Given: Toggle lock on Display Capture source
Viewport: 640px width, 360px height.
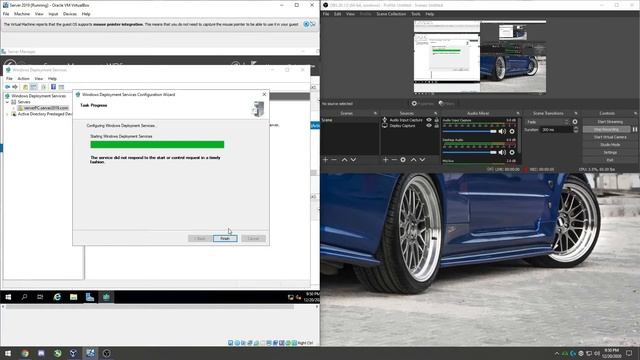Looking at the screenshot, I should tap(436, 126).
